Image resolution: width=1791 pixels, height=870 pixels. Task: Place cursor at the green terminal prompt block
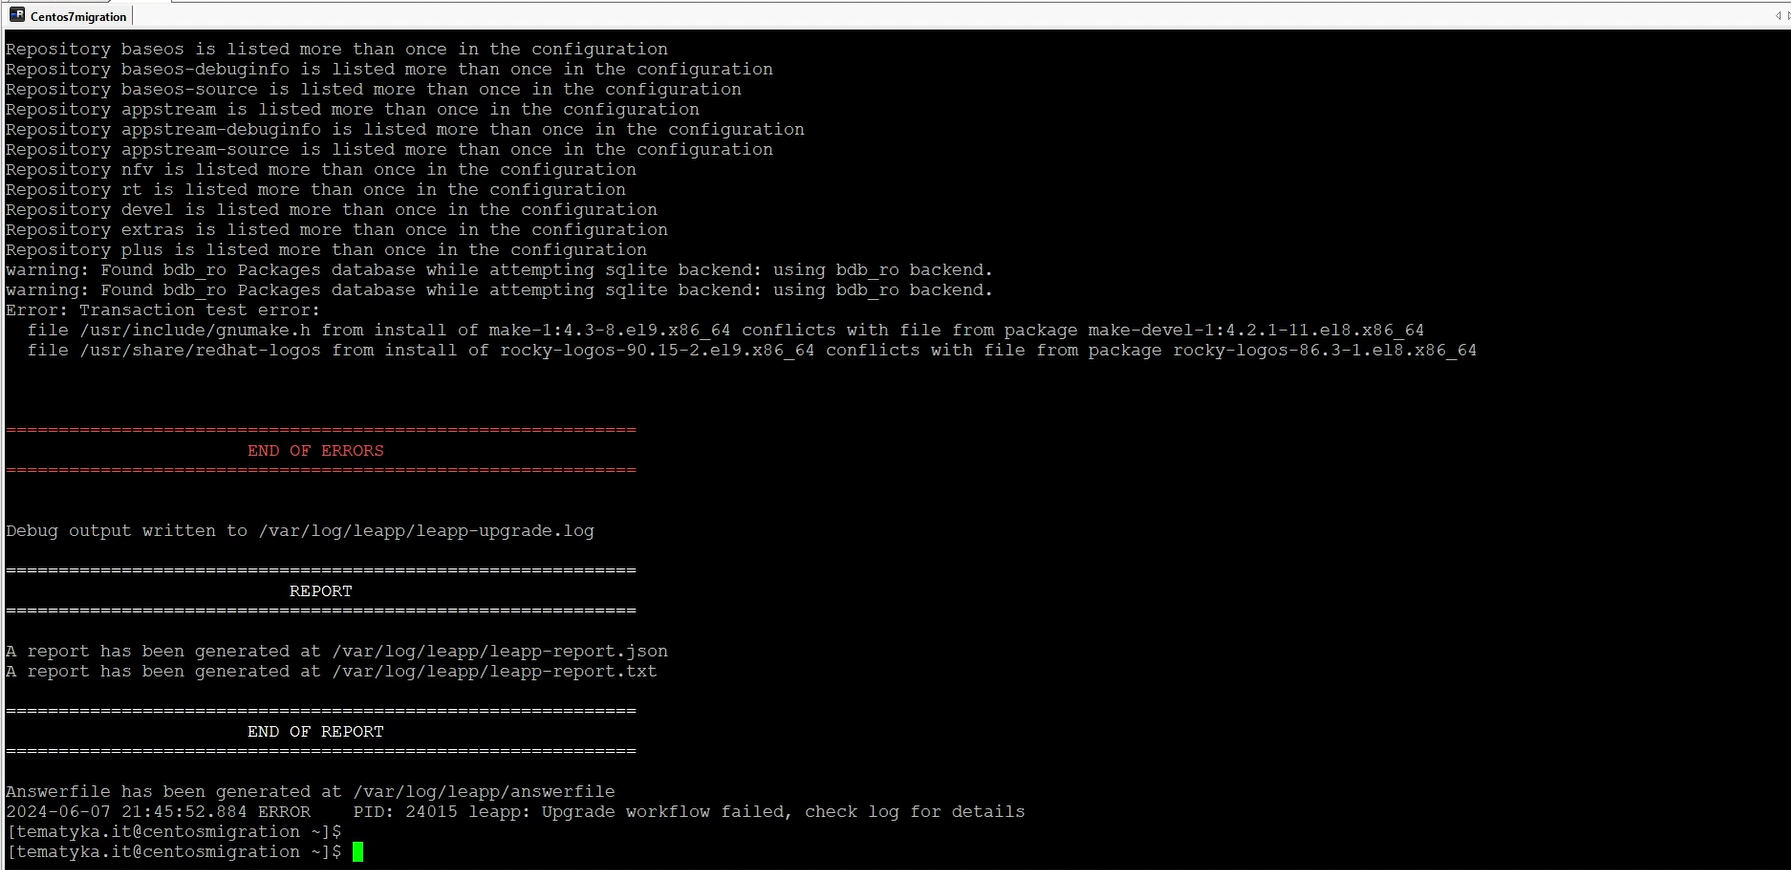click(x=358, y=852)
